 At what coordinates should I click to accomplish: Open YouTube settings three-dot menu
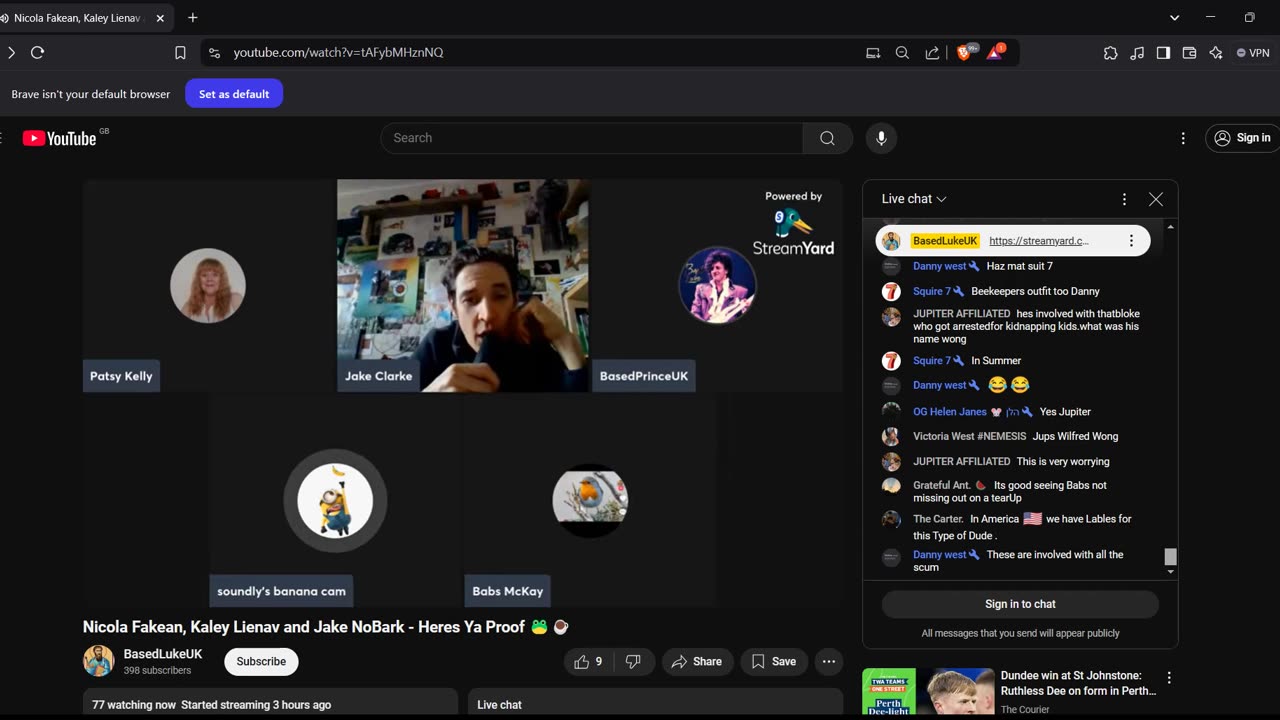click(x=1183, y=138)
